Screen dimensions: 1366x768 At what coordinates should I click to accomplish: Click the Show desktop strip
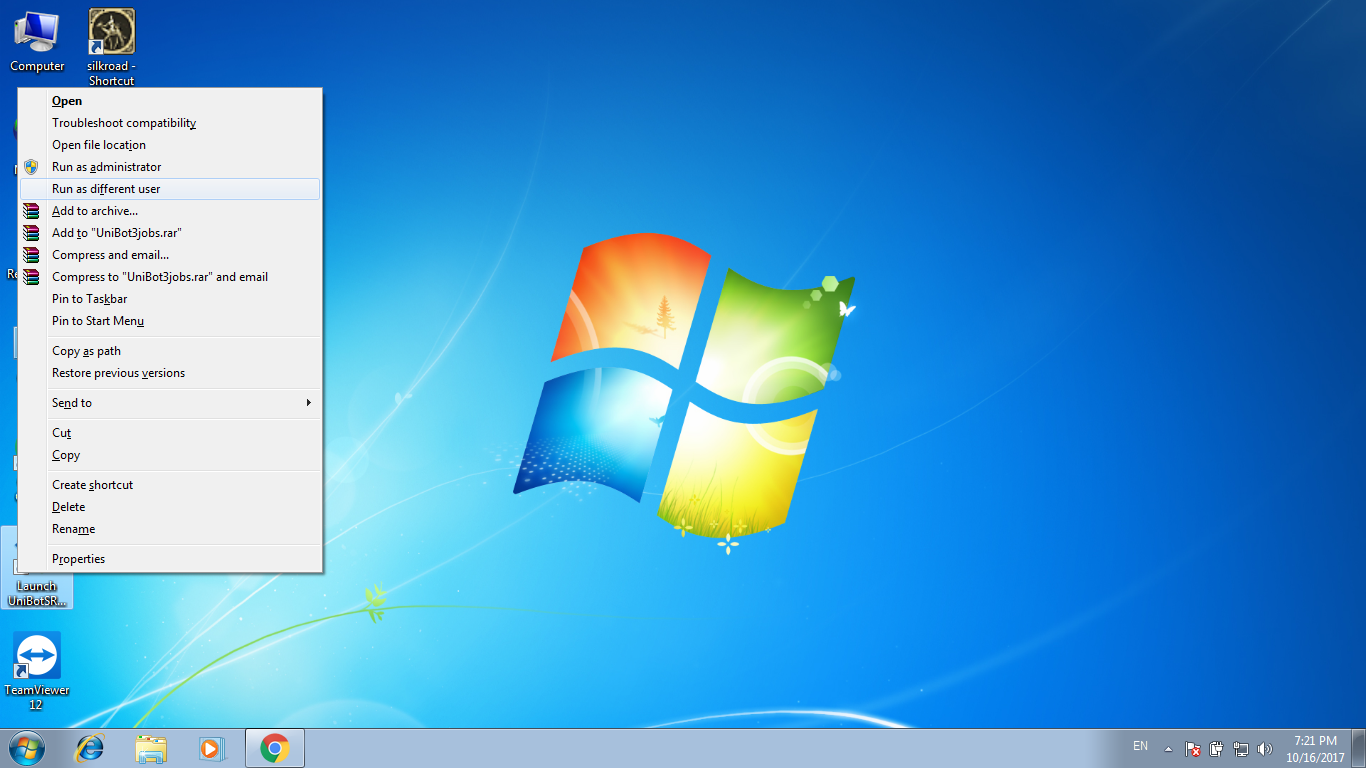click(1359, 748)
